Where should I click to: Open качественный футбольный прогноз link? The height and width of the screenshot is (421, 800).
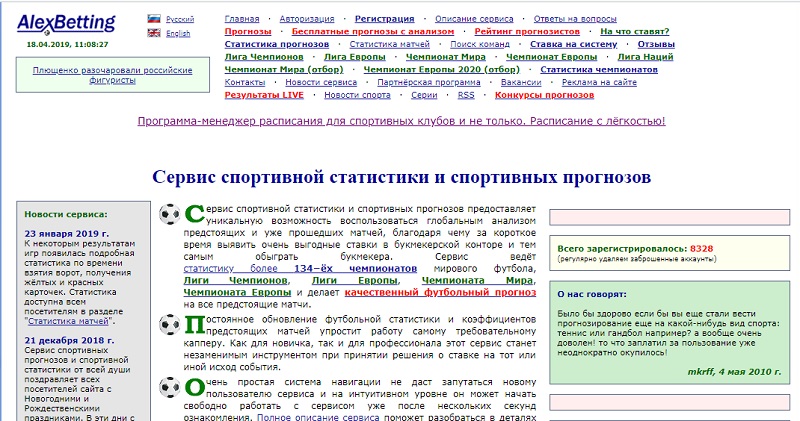point(439,293)
